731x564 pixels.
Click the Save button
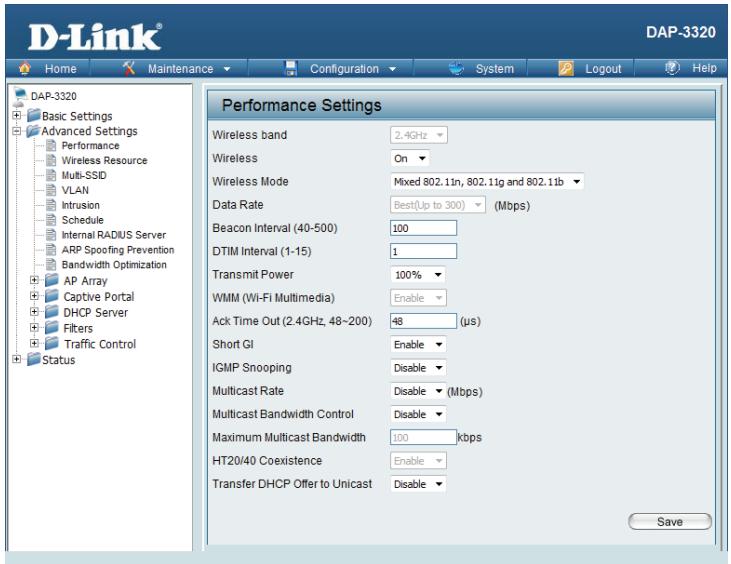(670, 522)
